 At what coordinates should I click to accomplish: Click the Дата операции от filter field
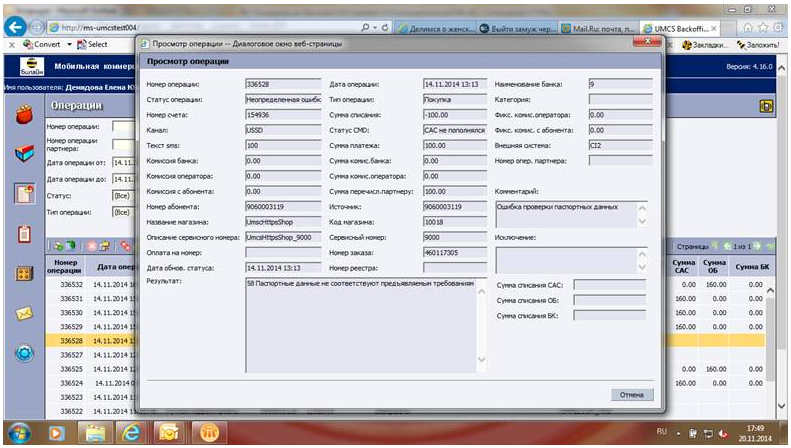(124, 162)
